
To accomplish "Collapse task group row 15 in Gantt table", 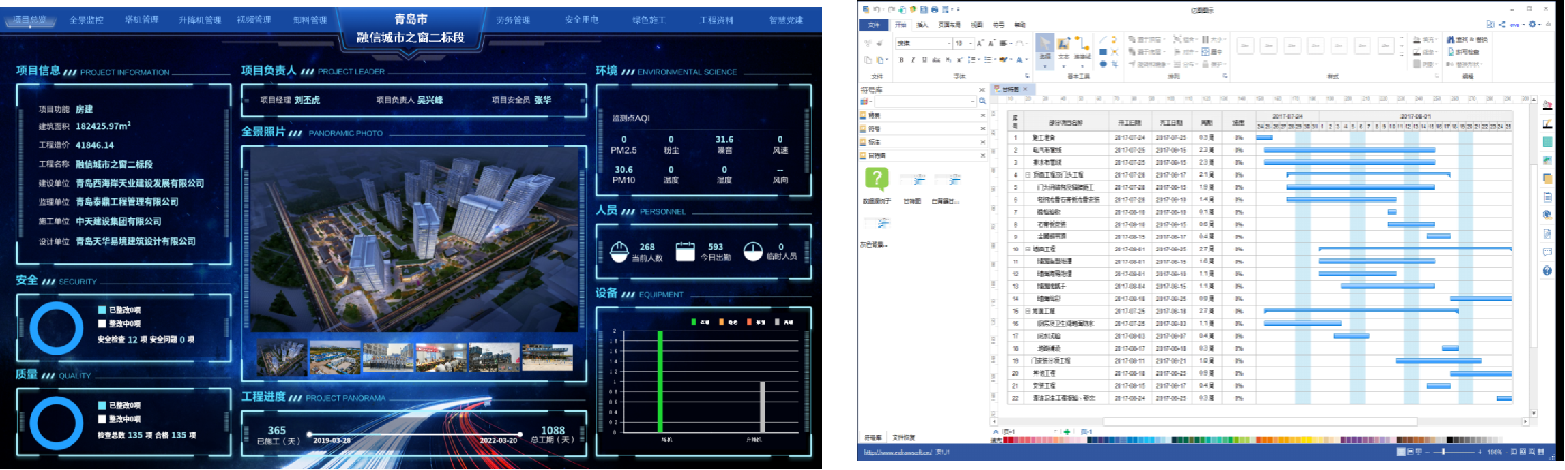I will (x=1029, y=311).
